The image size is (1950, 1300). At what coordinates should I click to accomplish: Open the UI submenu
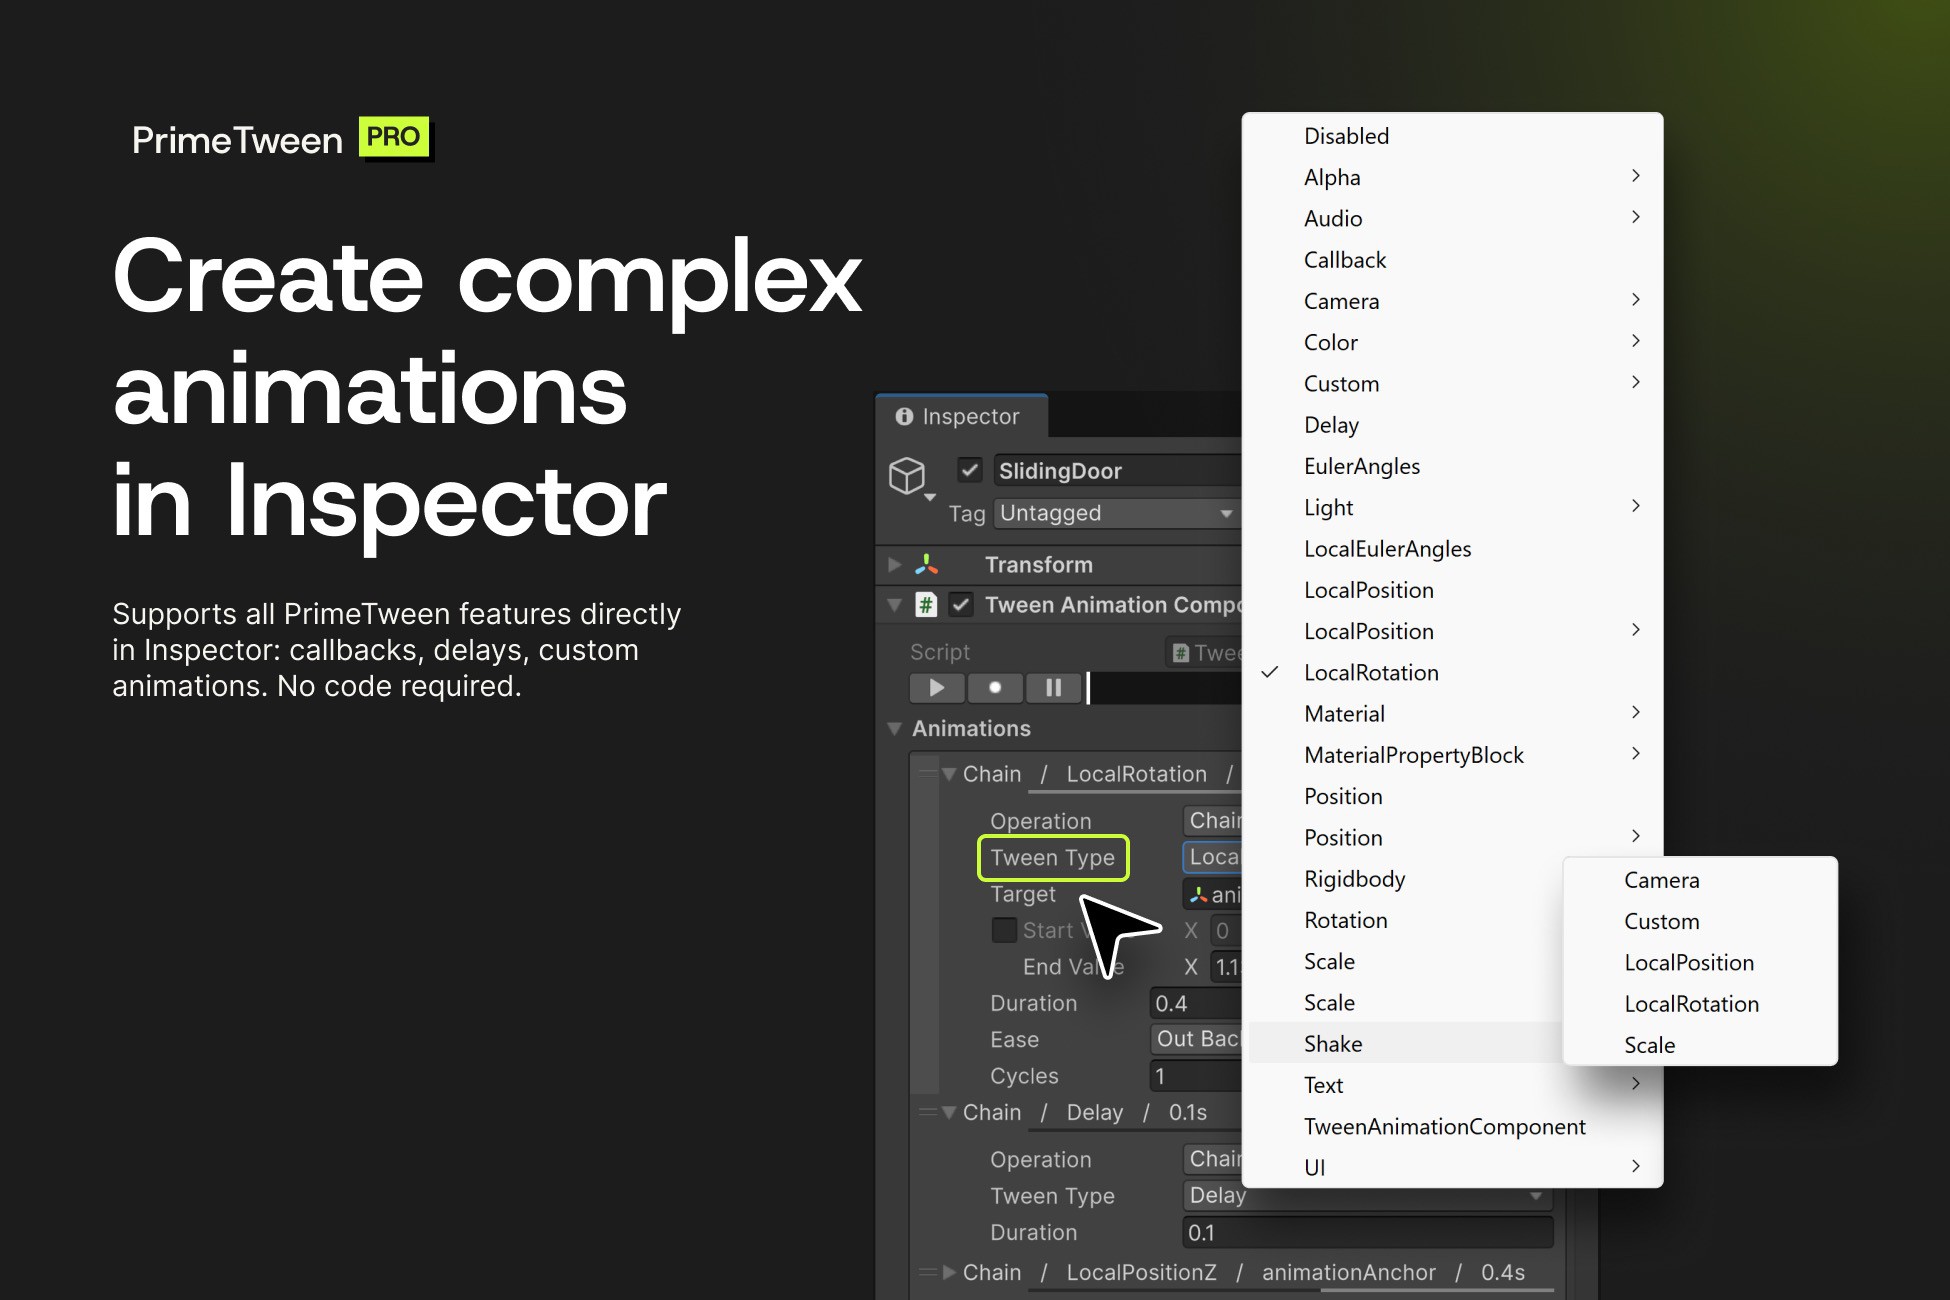(x=1452, y=1168)
